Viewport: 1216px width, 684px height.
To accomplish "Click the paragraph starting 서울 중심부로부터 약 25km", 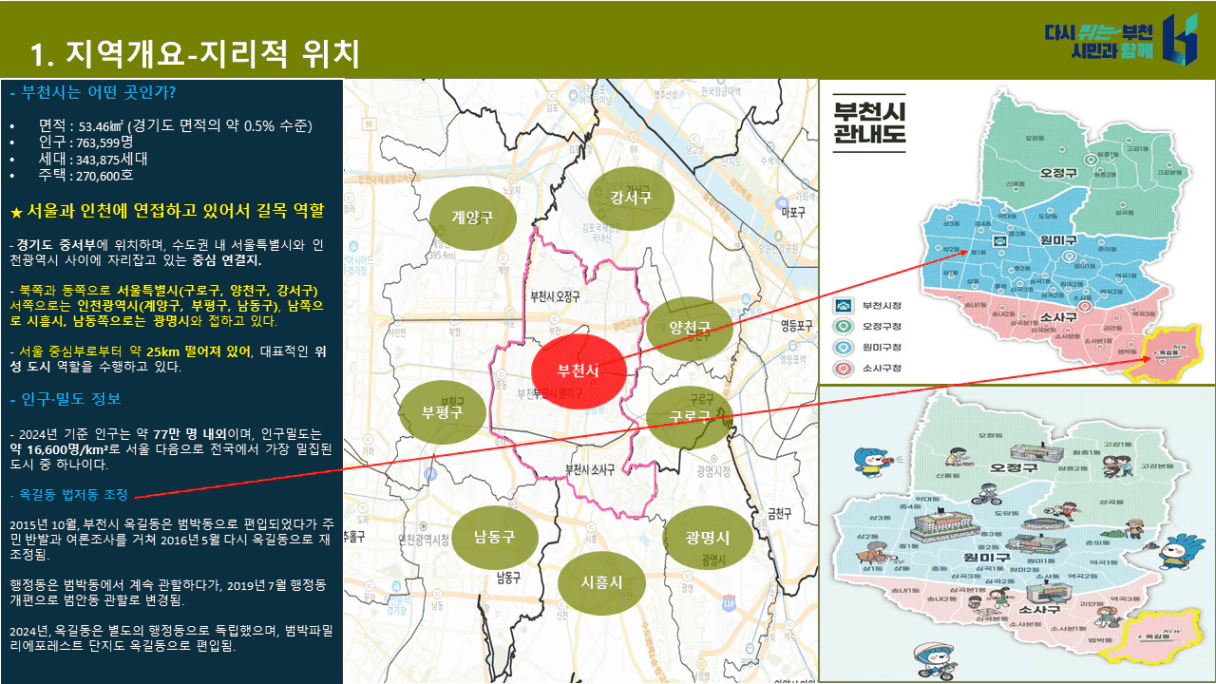I will click(167, 358).
